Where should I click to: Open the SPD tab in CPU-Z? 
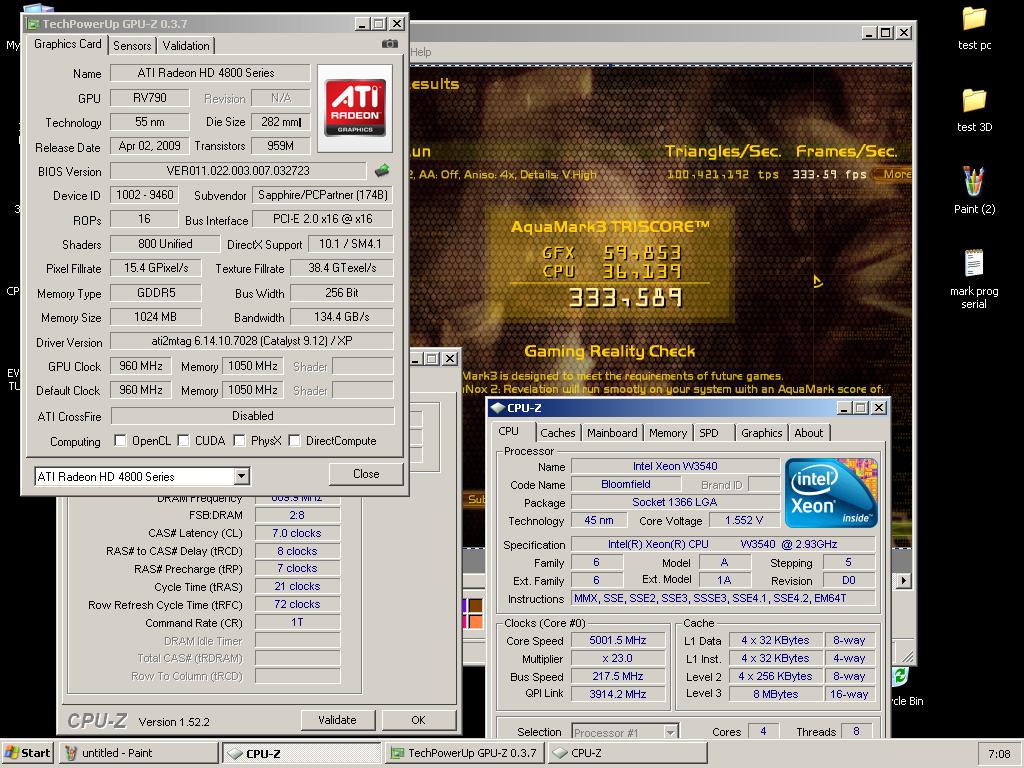tap(709, 433)
